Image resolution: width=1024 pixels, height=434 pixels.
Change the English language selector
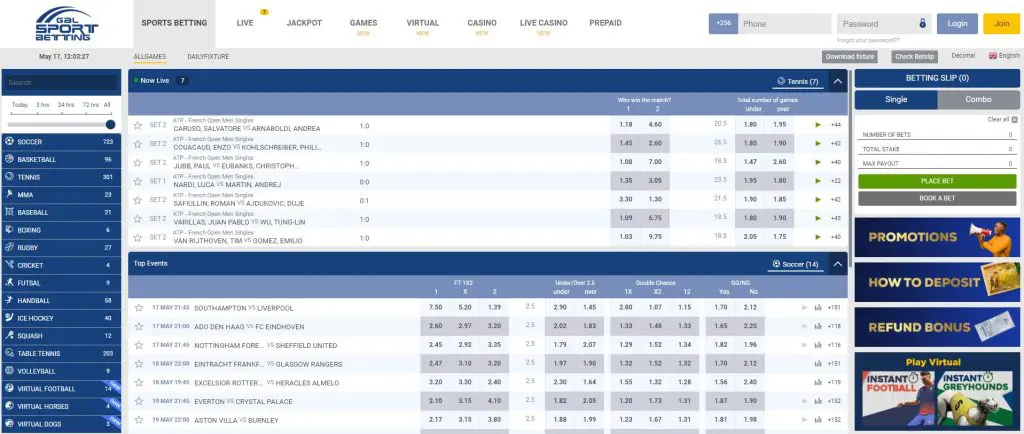(1004, 56)
